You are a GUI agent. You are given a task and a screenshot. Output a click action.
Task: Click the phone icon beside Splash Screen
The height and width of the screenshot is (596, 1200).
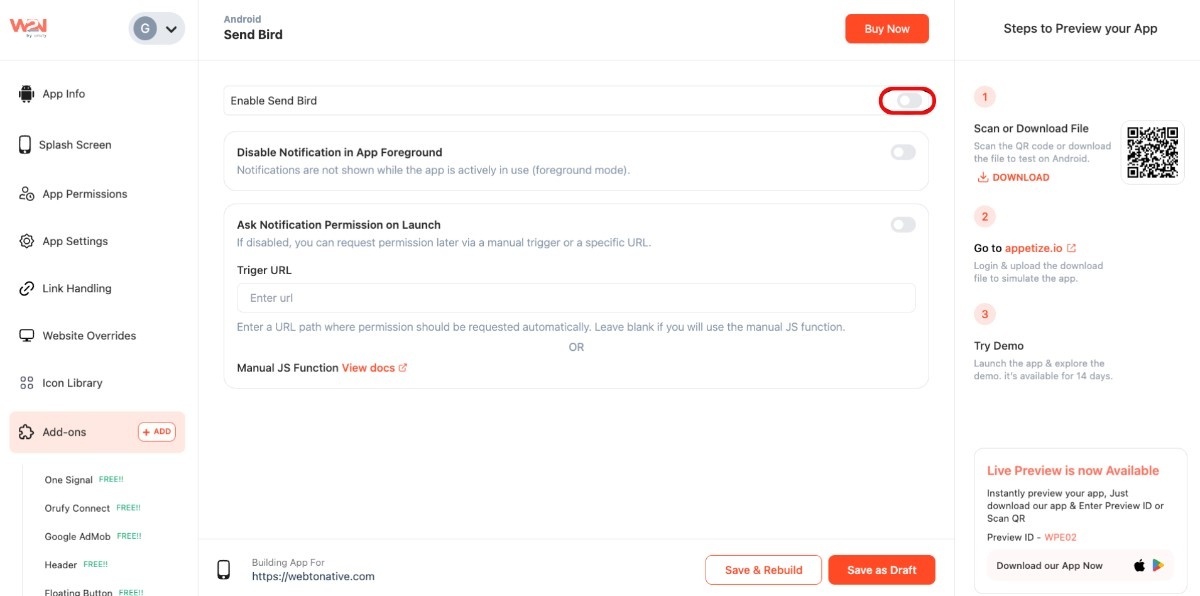click(x=25, y=145)
